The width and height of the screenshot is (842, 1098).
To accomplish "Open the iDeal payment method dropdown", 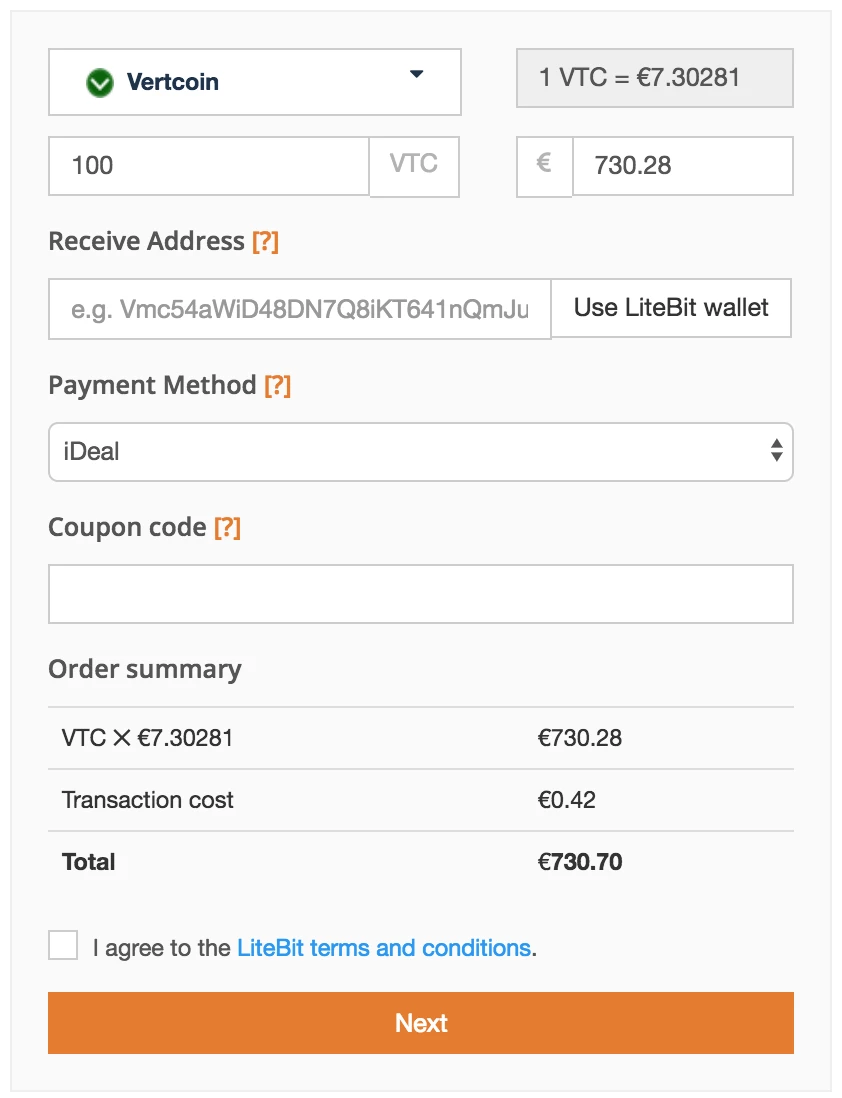I will pos(420,452).
